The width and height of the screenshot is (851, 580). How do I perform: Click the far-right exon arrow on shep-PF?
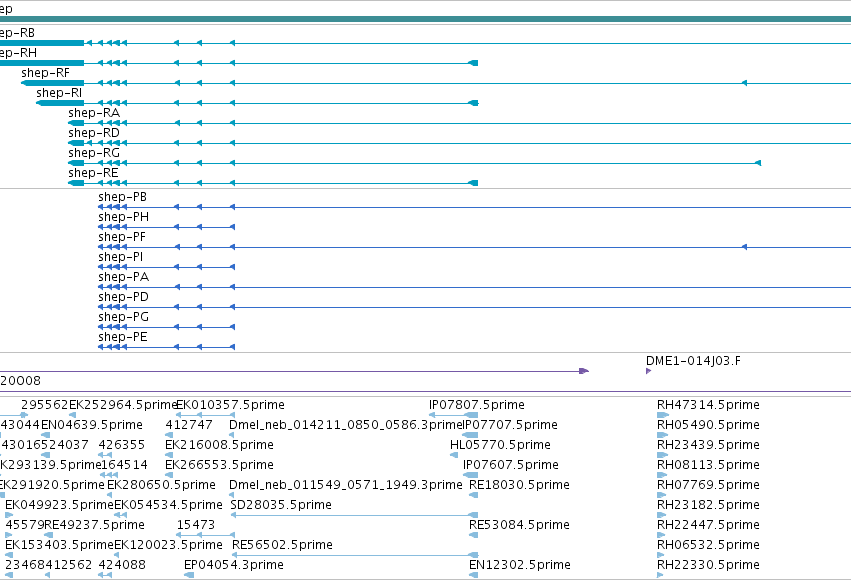pos(744,247)
